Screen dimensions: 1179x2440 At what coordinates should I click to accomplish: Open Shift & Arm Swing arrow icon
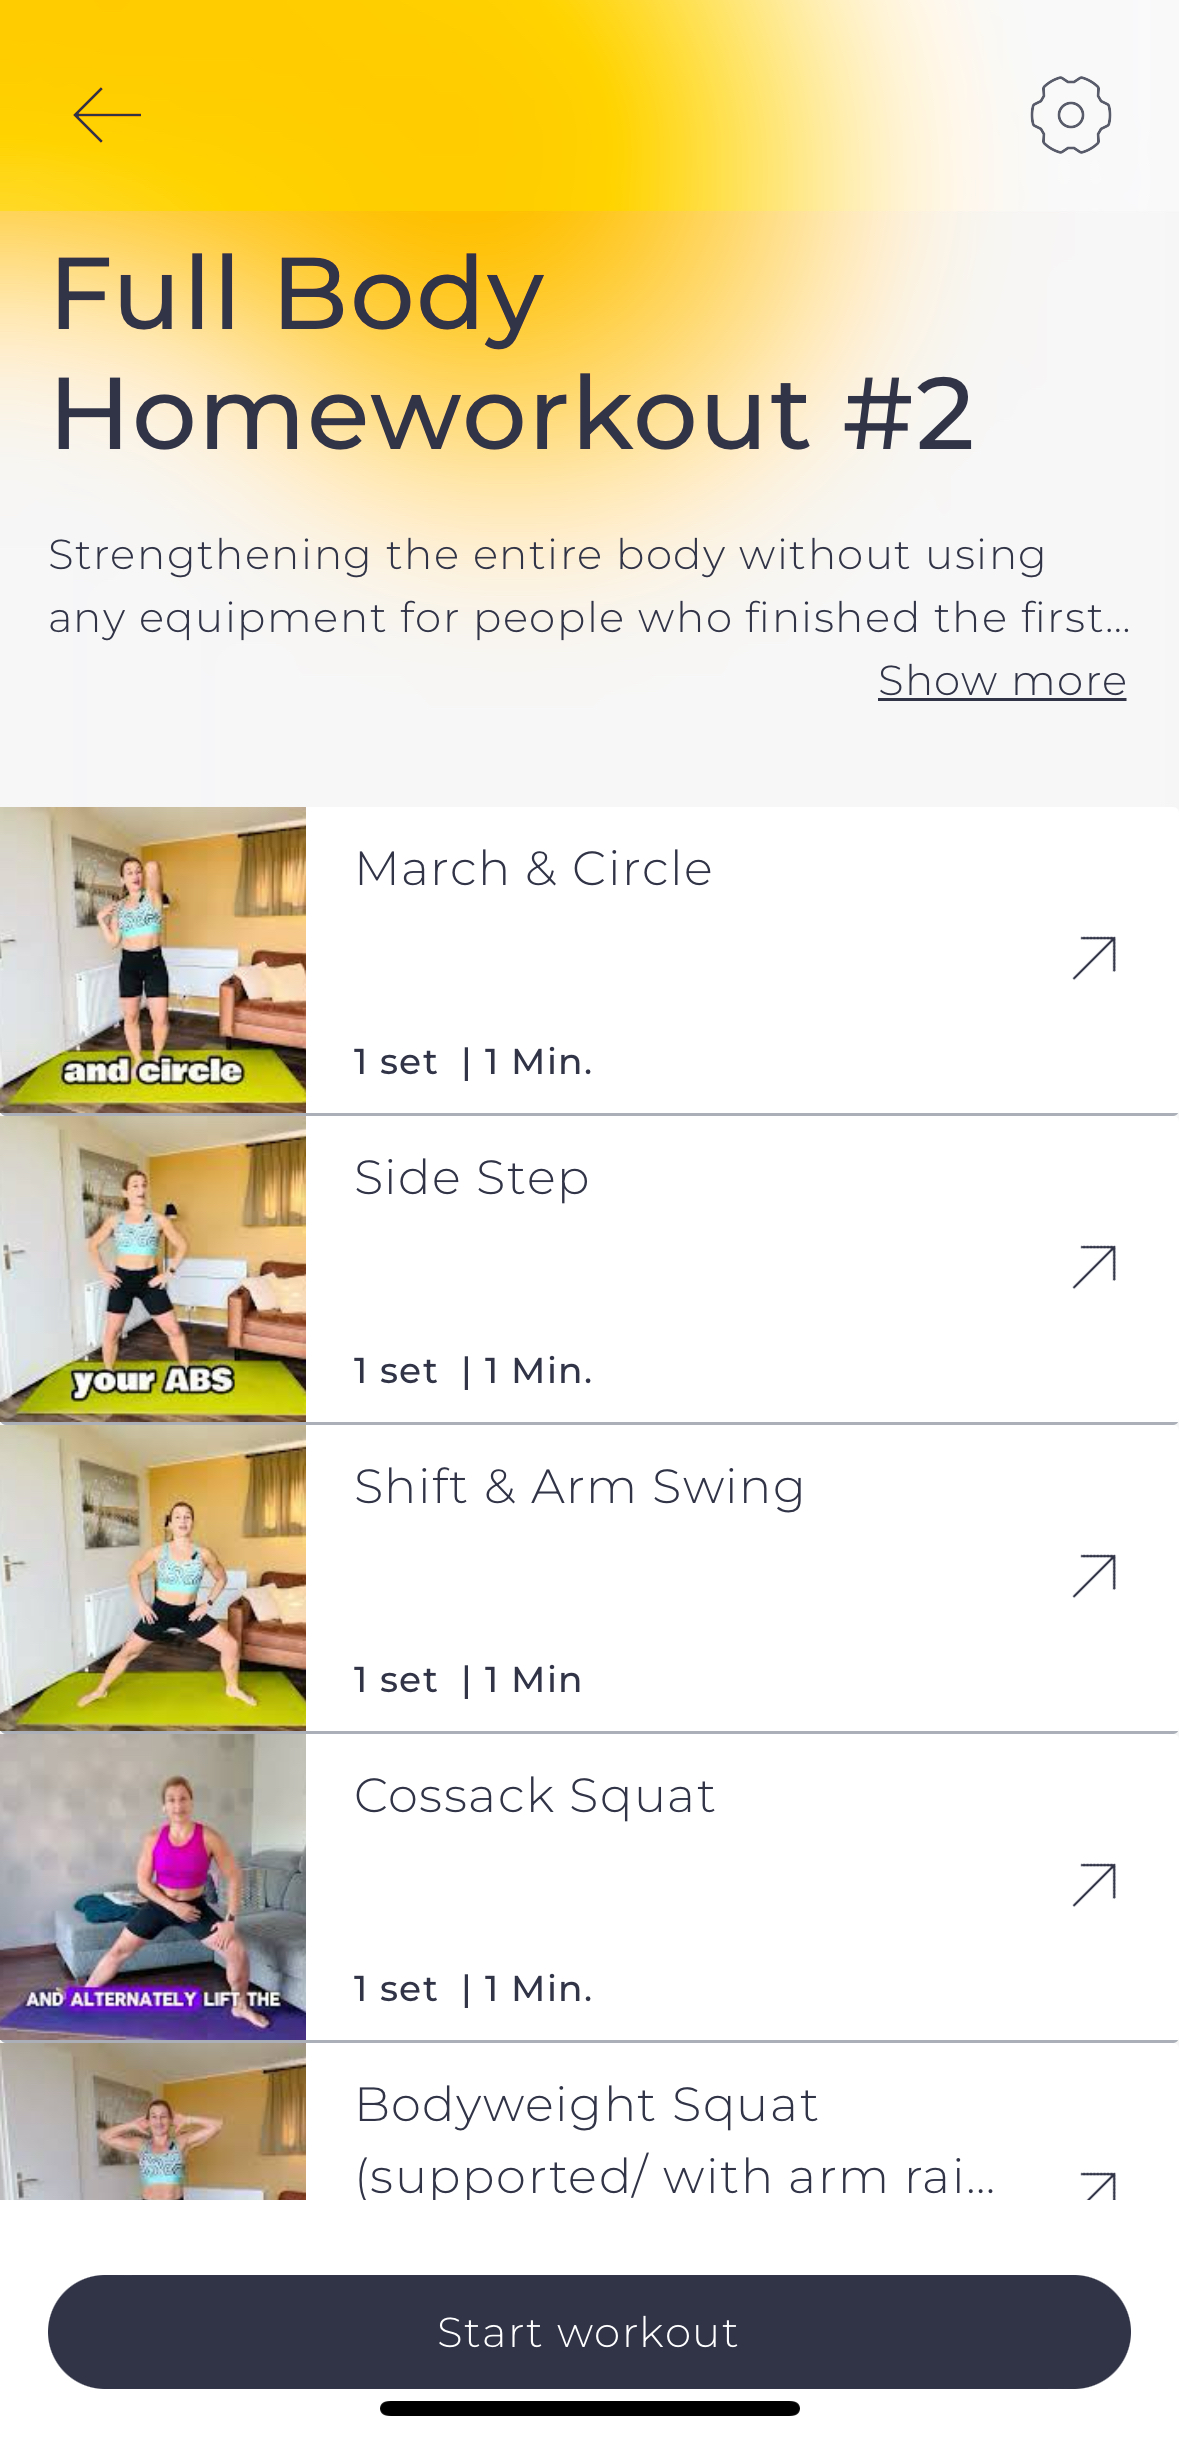1094,1576
